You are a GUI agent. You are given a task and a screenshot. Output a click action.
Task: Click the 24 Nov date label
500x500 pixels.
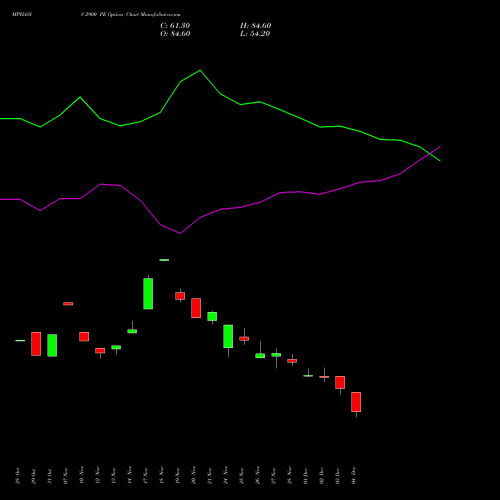[x=225, y=476]
